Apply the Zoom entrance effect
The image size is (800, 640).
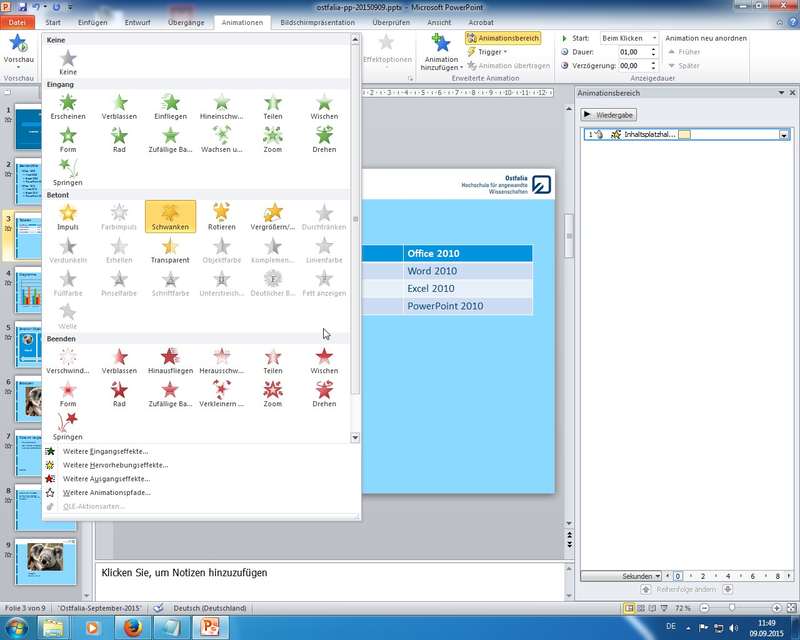click(x=272, y=140)
